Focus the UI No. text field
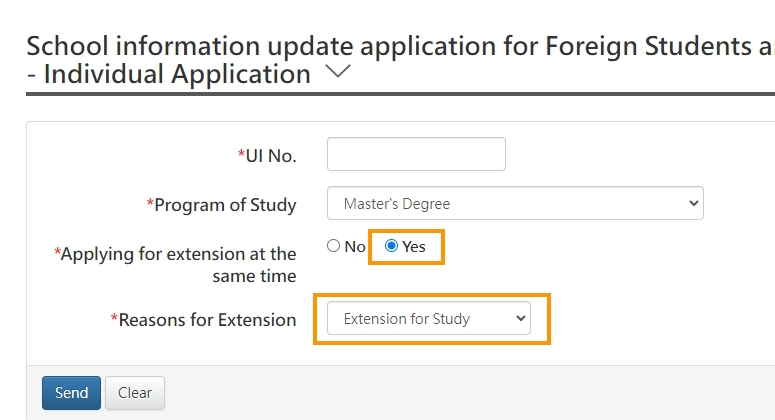Viewport: 775px width, 420px height. tap(416, 154)
